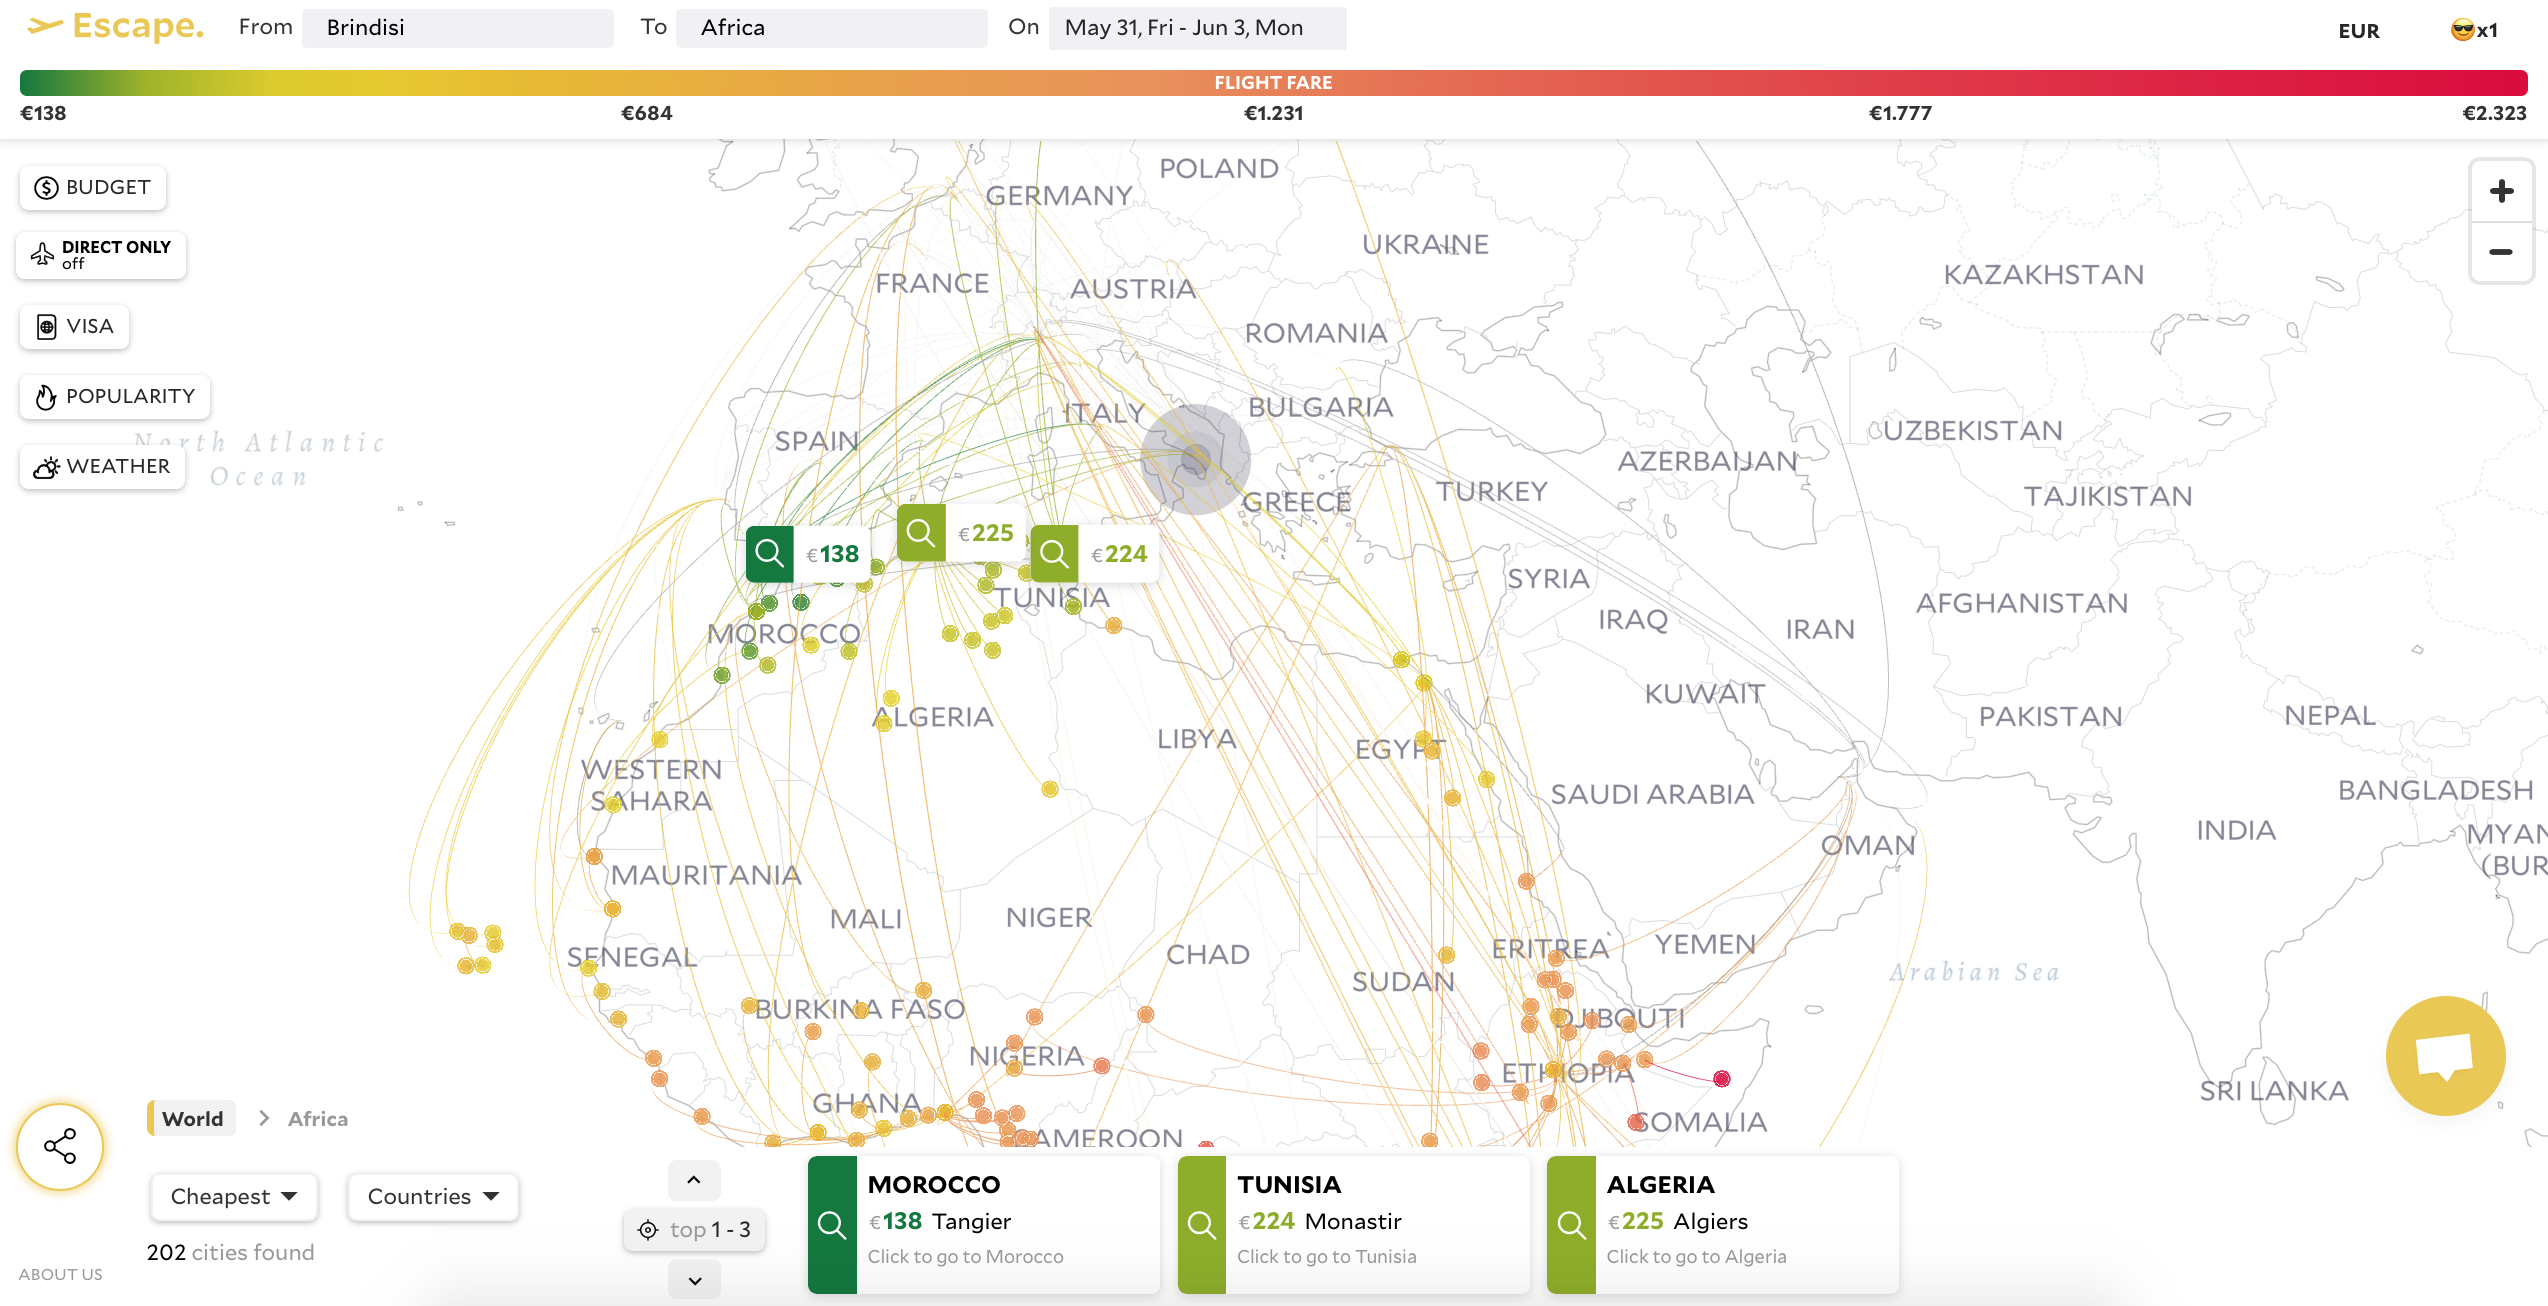This screenshot has width=2548, height=1306.
Task: Click the red Somalia destination dot
Action: click(x=1721, y=1079)
